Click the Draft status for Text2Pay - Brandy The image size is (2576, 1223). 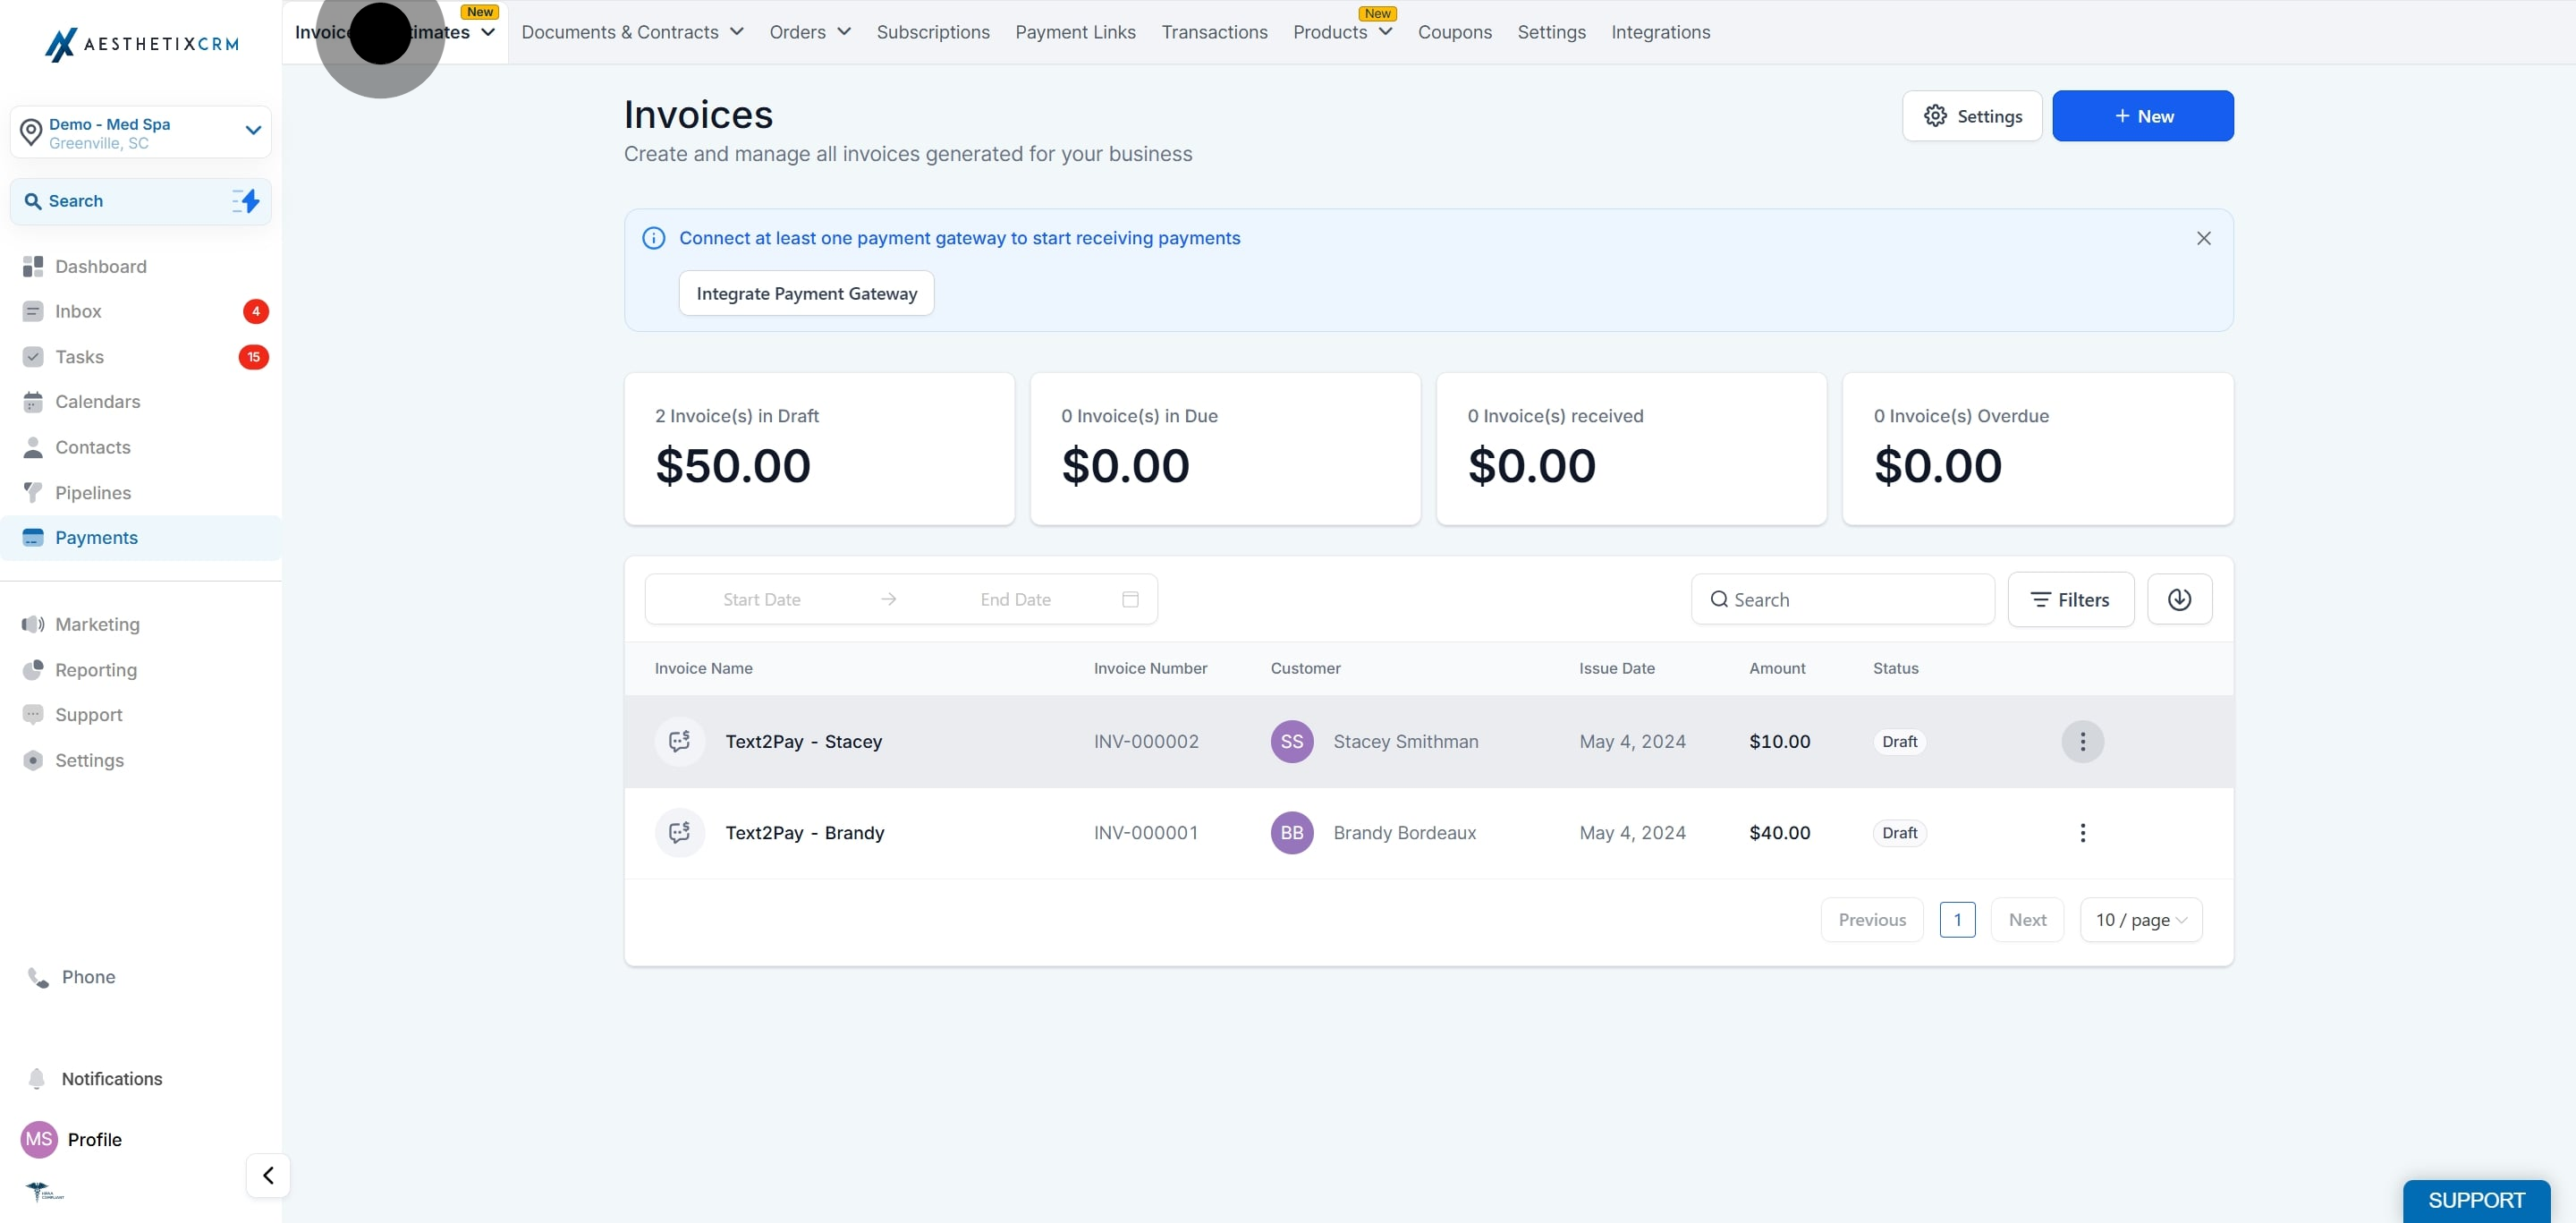(1899, 833)
